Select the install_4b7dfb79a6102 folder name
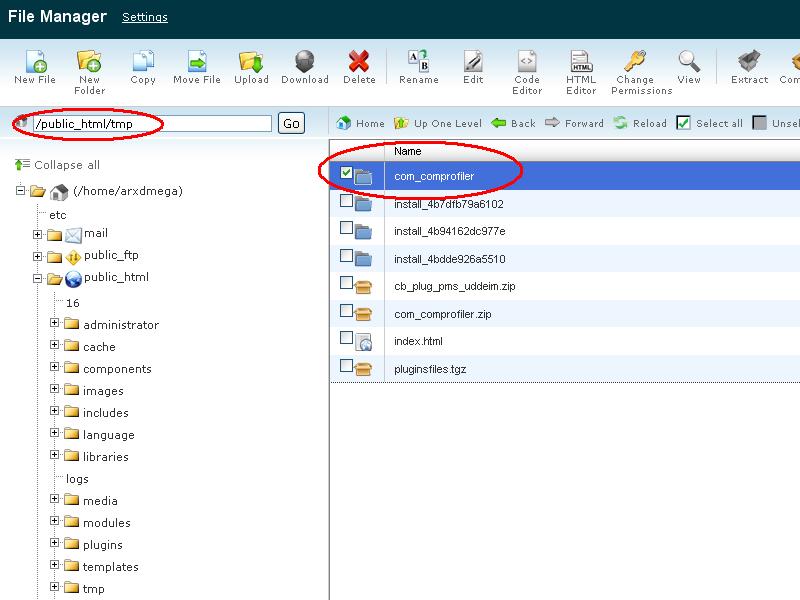 pos(448,204)
